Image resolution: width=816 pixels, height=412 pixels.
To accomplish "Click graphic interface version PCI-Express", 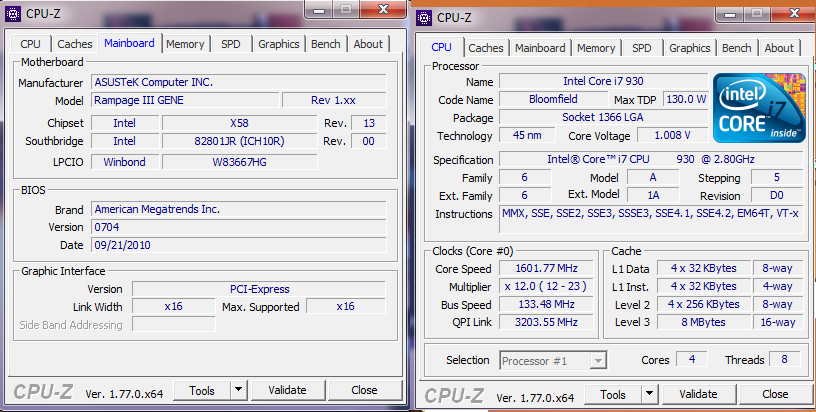I will 259,289.
